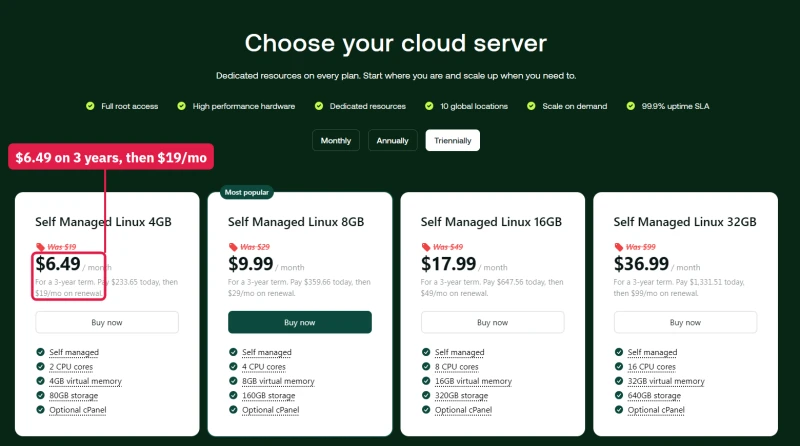Click the $17.99 price text

(448, 264)
